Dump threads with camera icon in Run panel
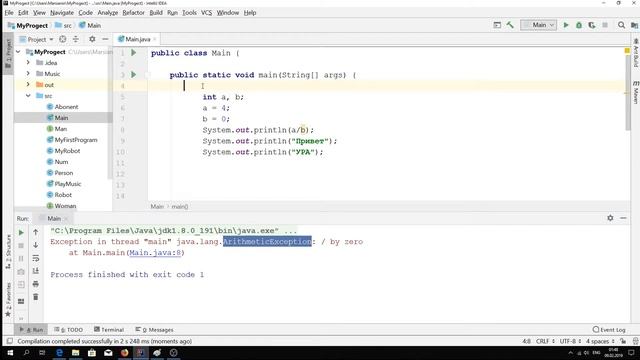 pos(21,272)
